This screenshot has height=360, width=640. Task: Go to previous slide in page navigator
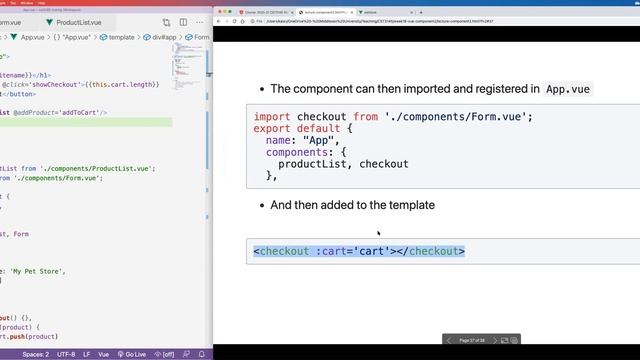(x=449, y=340)
